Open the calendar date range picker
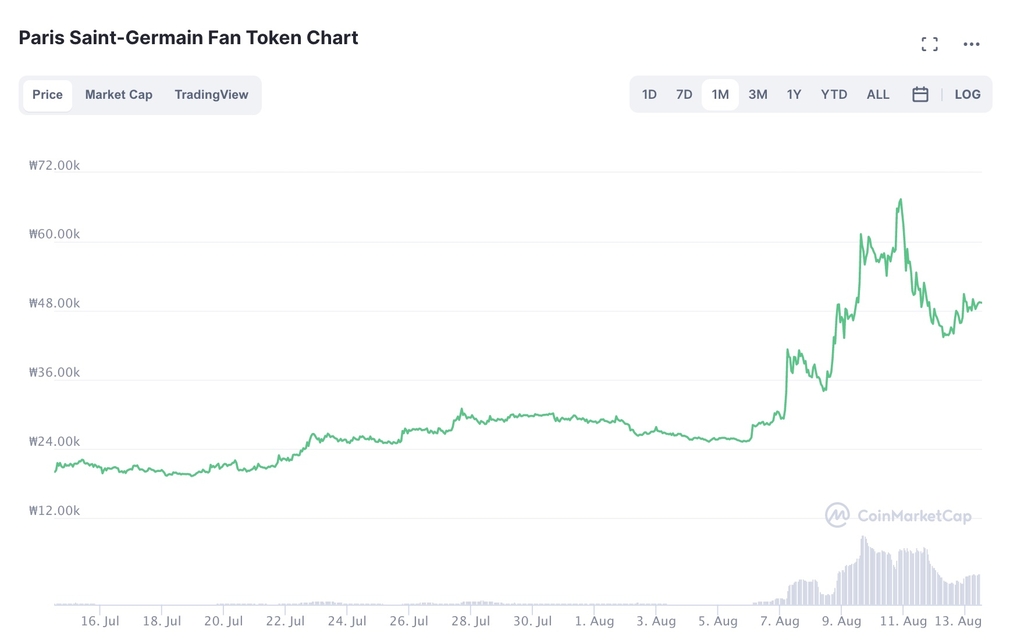 point(920,95)
